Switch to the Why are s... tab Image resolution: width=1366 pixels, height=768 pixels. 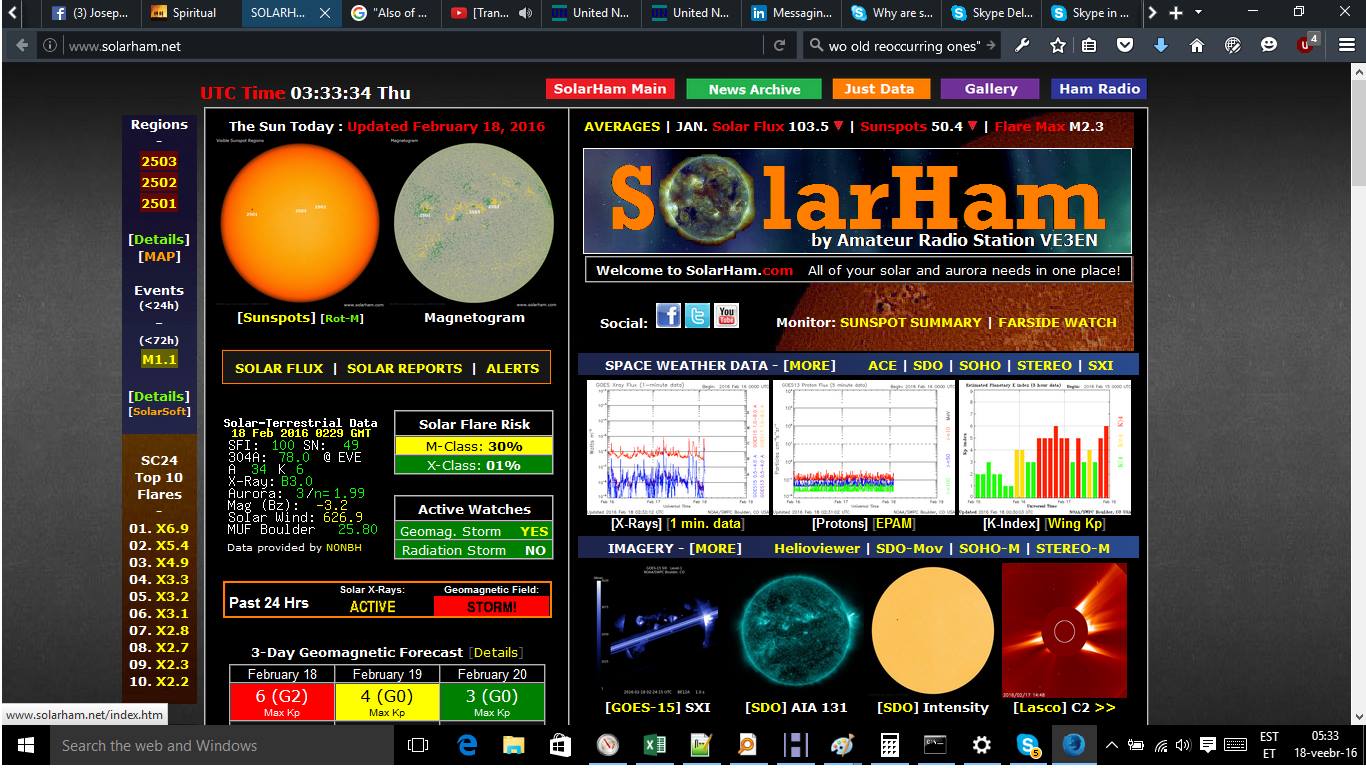(891, 13)
